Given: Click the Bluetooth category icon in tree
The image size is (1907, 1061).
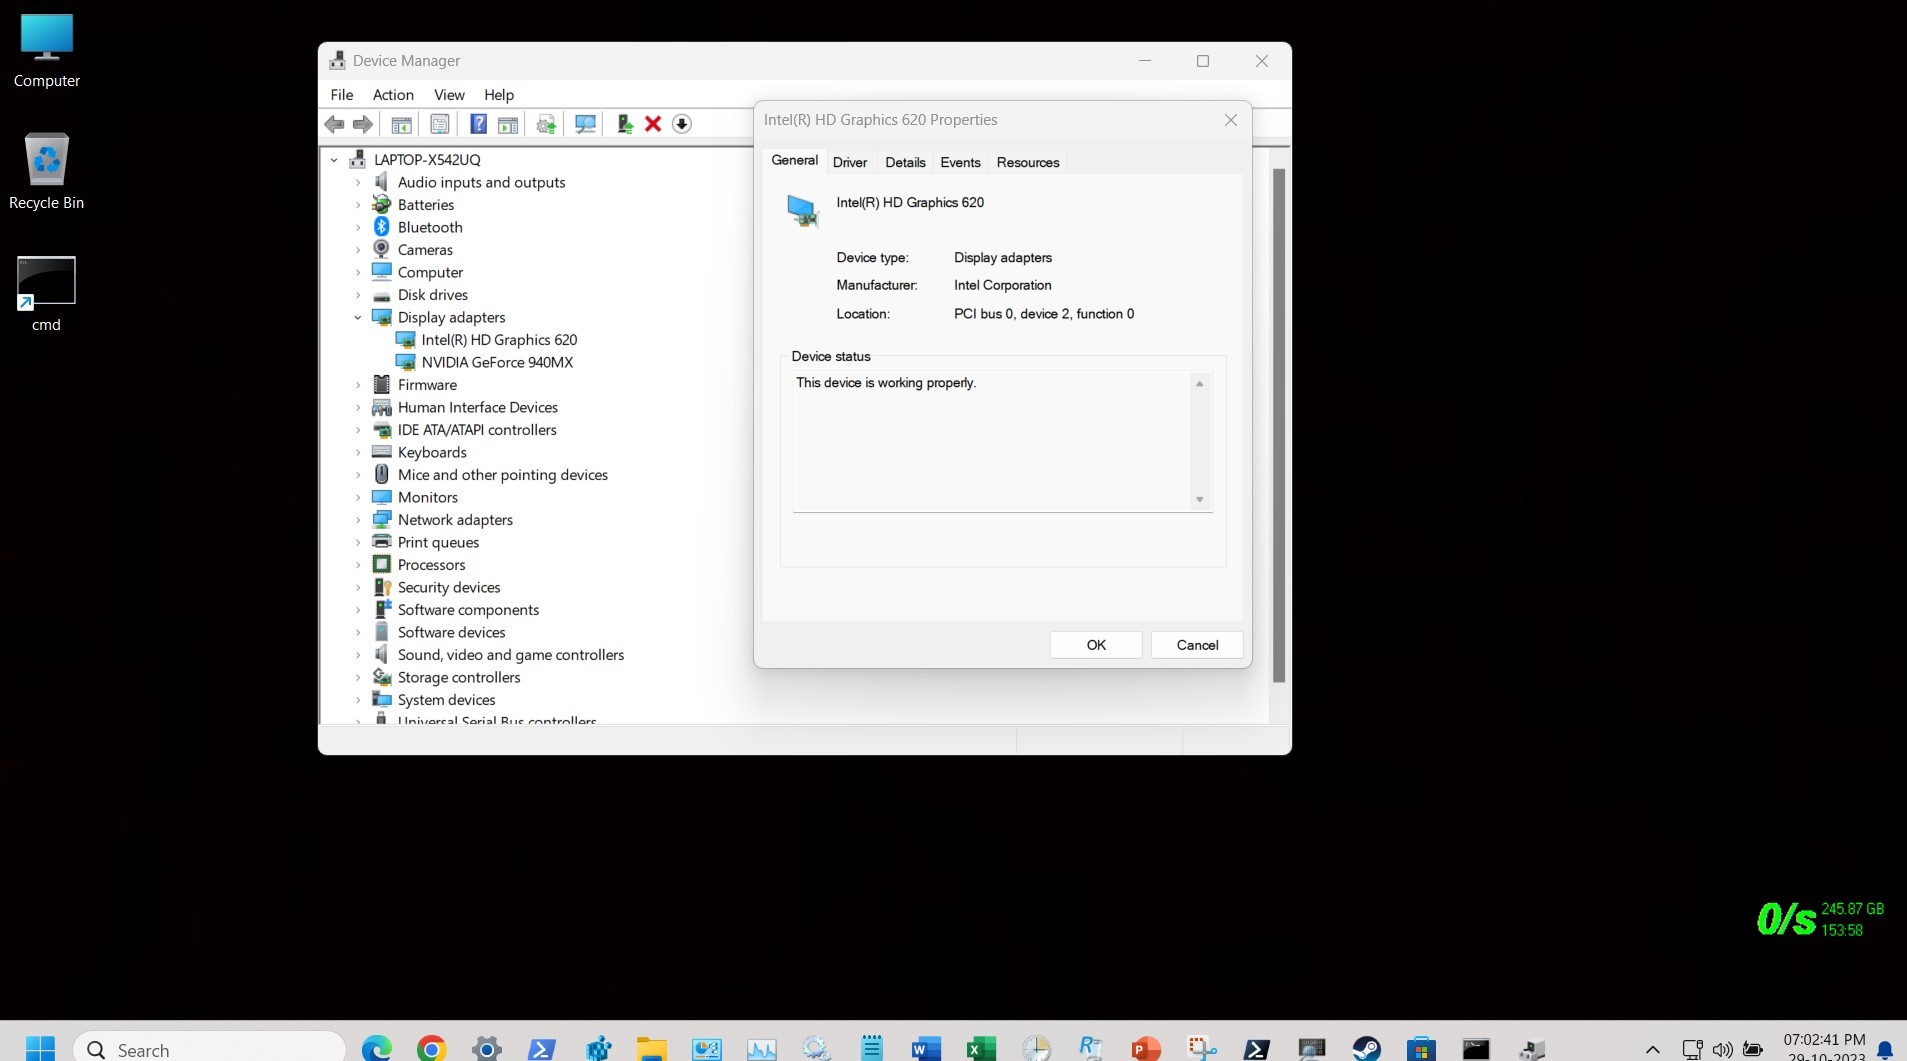Looking at the screenshot, I should tap(381, 227).
